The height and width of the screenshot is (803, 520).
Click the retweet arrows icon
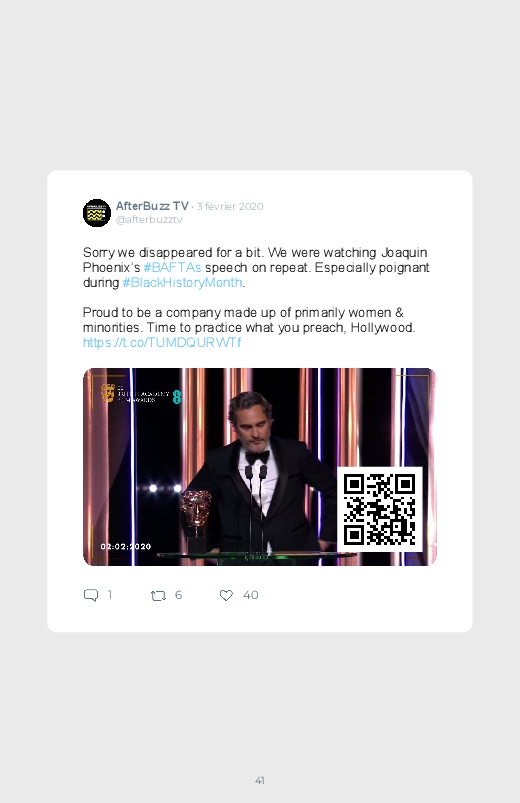pos(158,596)
